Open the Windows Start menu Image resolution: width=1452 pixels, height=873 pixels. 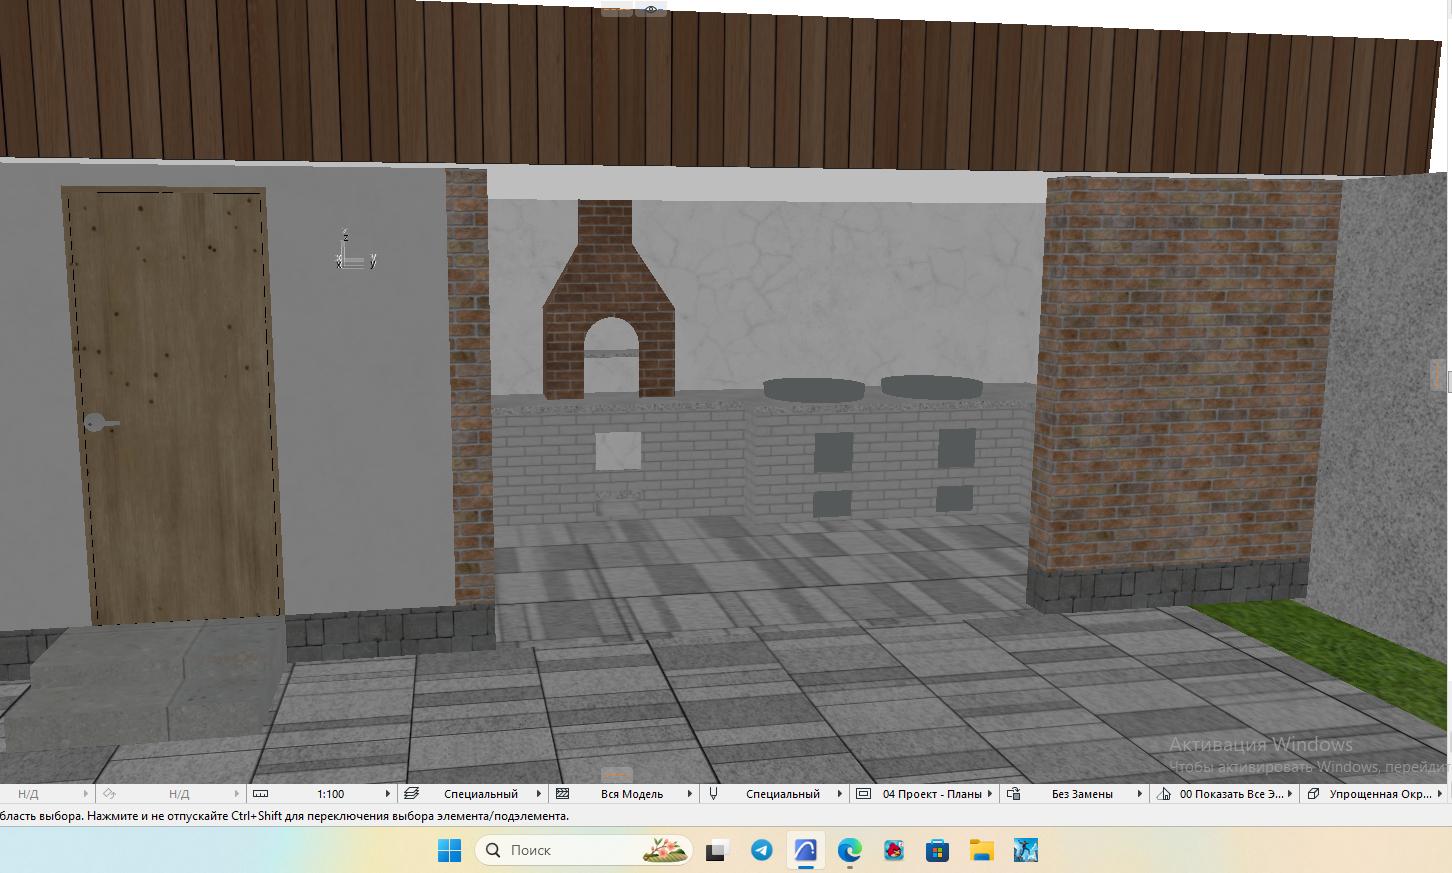coord(449,850)
